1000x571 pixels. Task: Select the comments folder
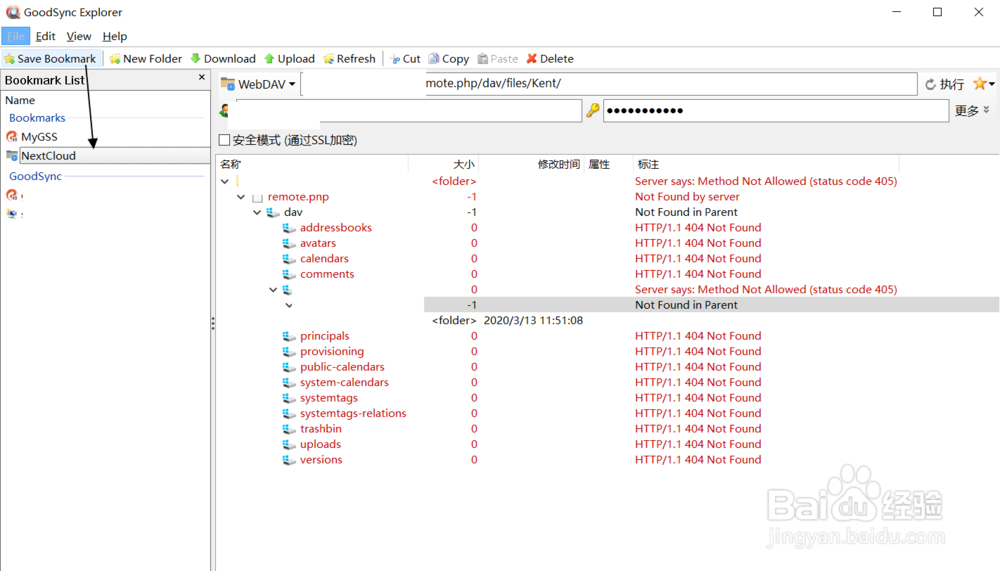coord(327,274)
